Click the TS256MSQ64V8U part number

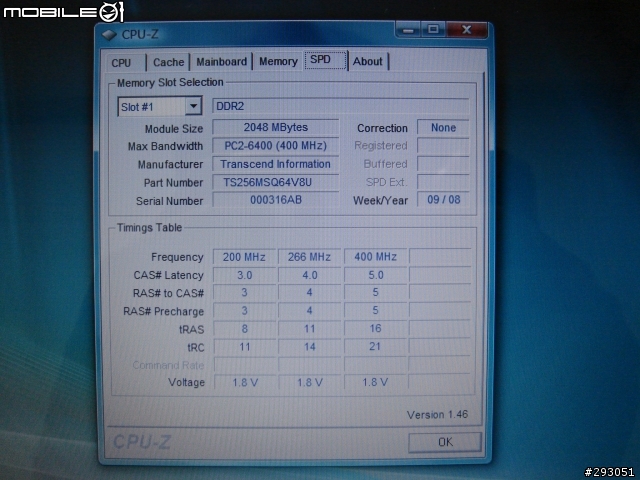tap(276, 182)
